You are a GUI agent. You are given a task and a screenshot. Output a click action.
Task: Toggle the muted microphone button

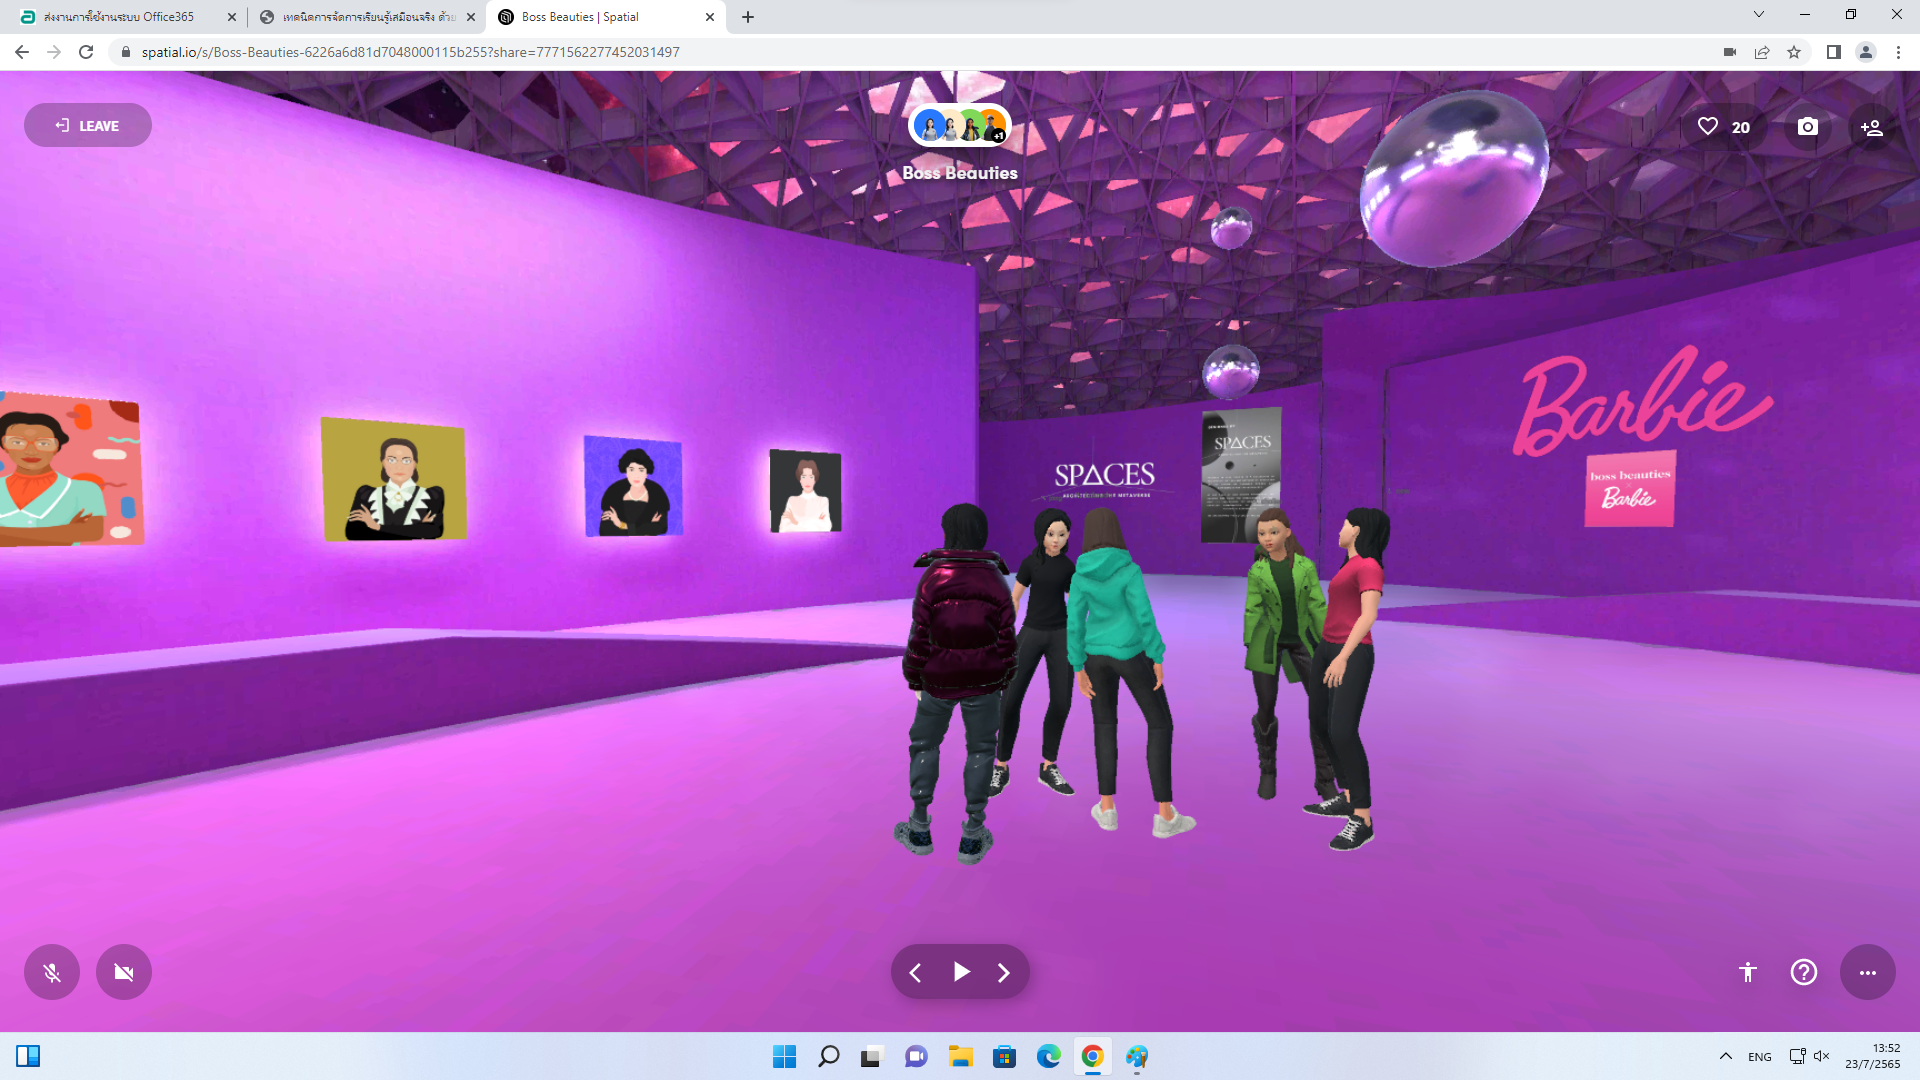pos(52,972)
